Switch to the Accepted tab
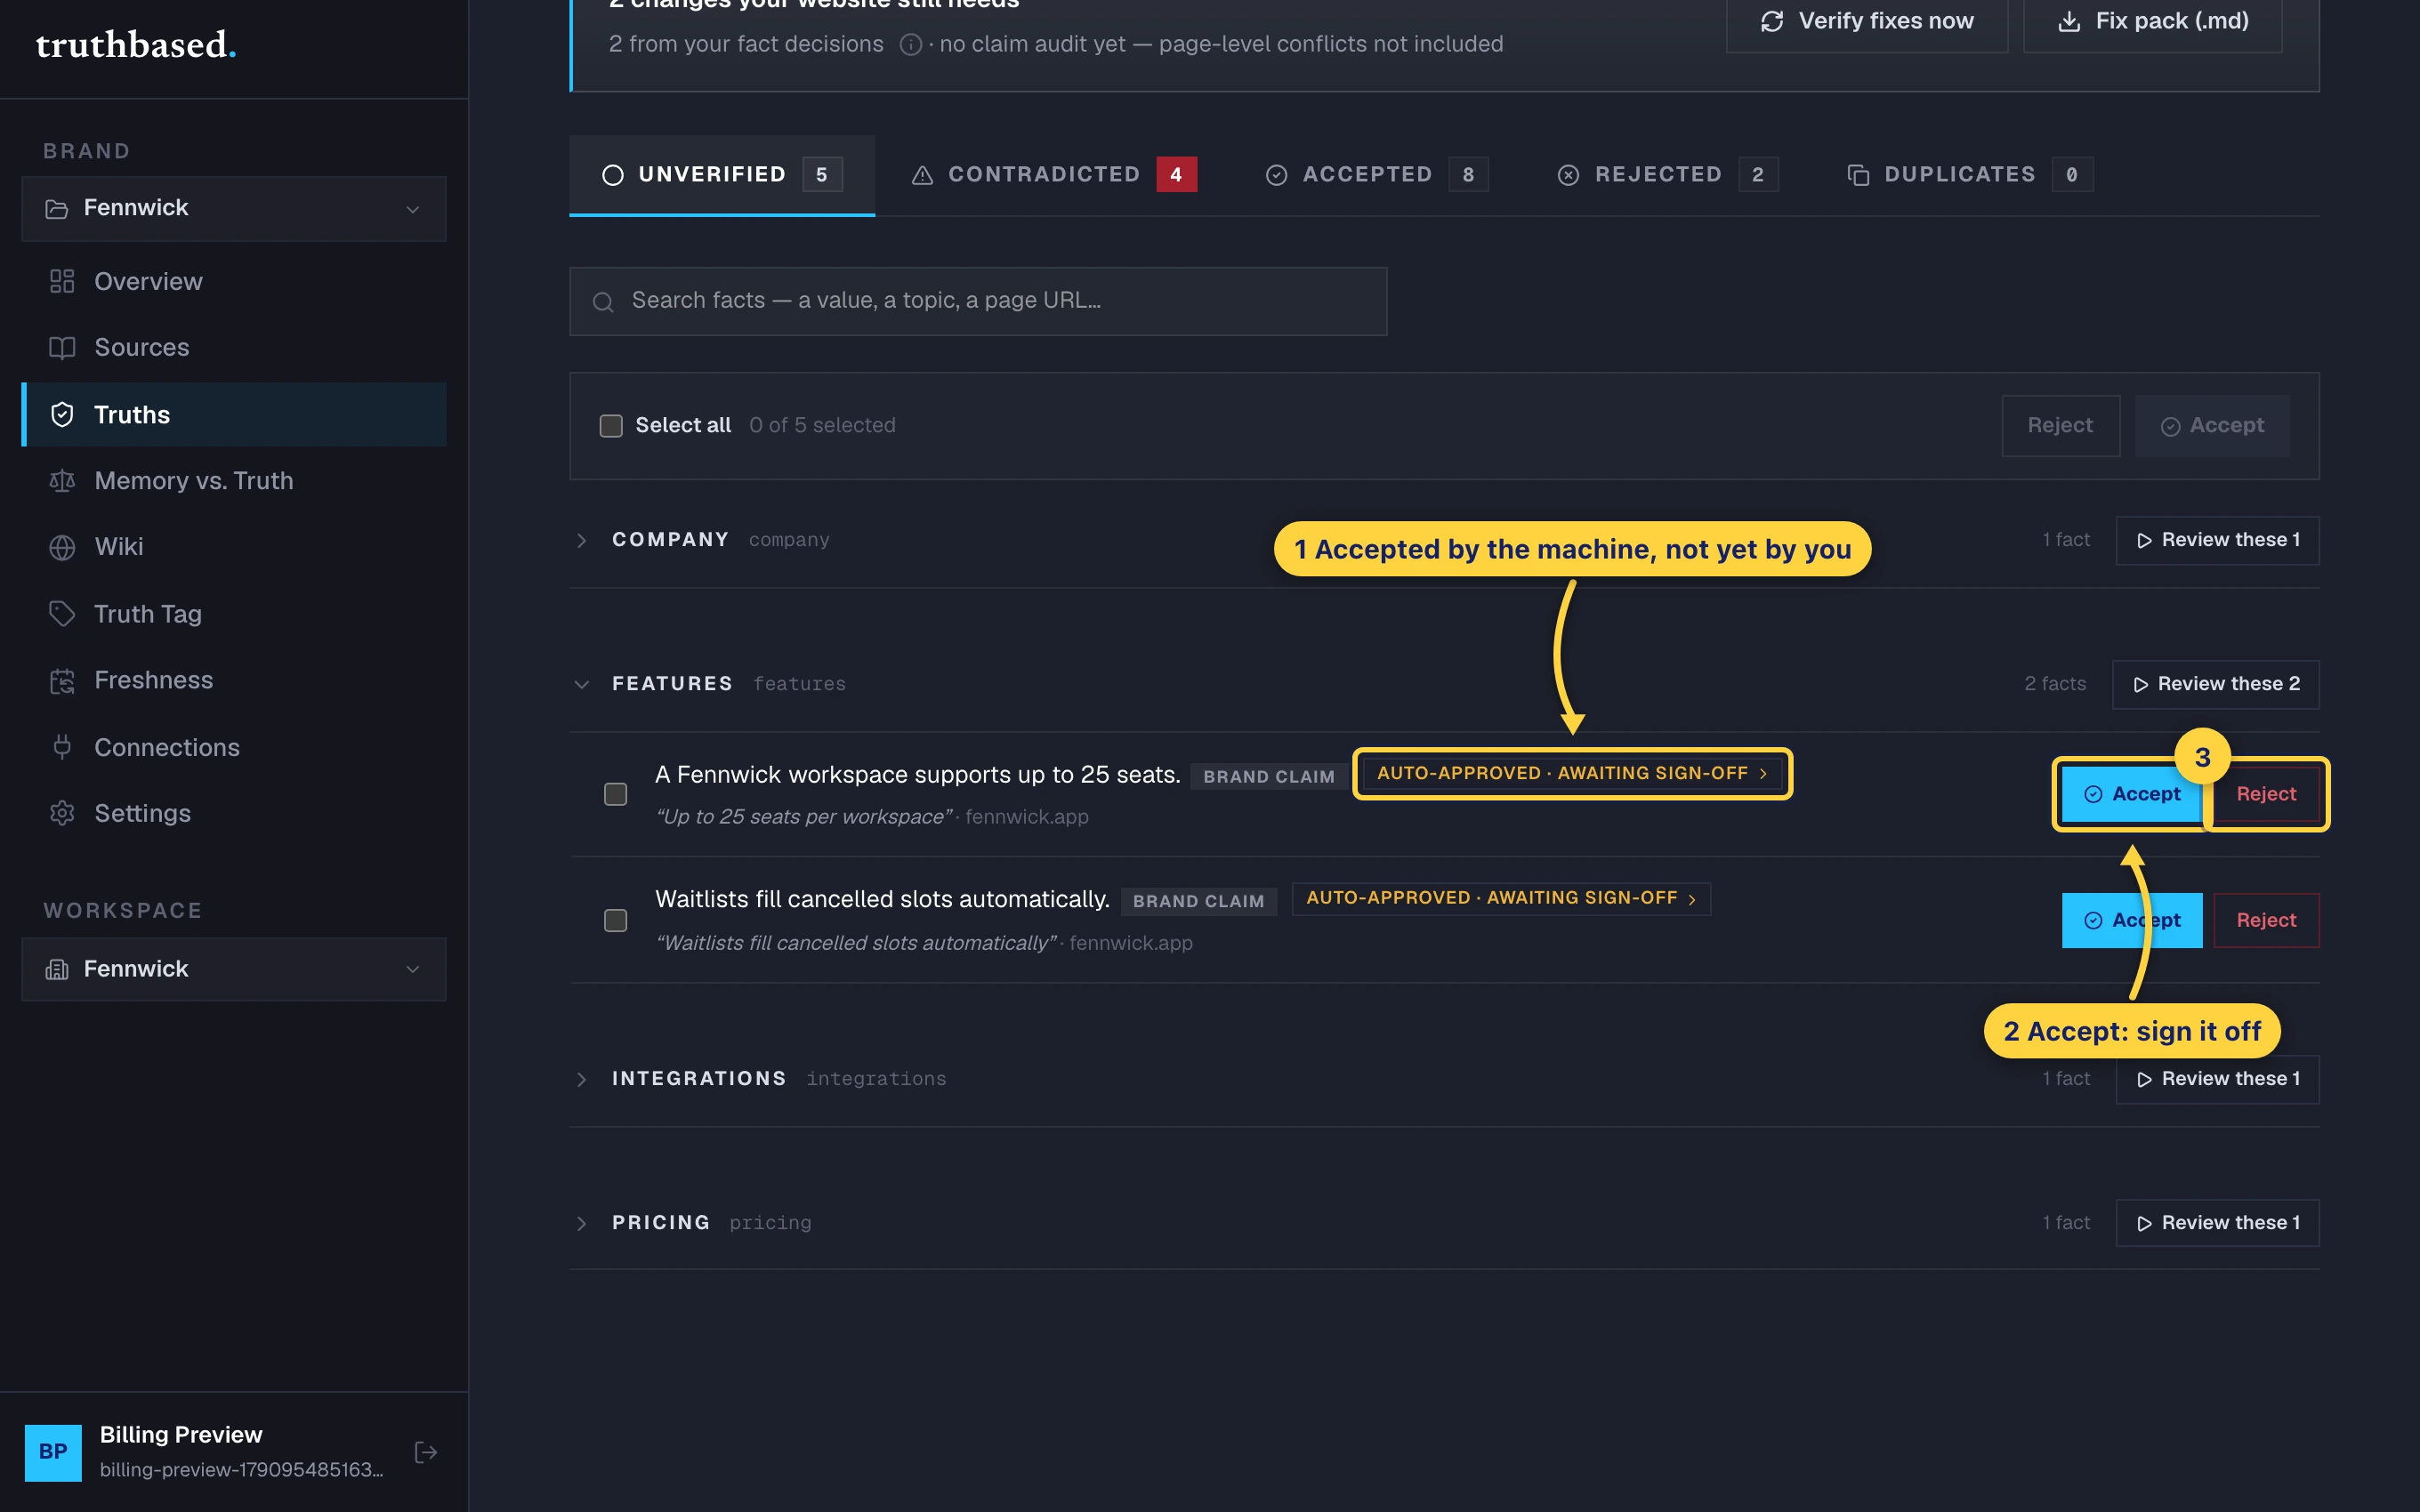This screenshot has height=1512, width=2420. [1377, 175]
